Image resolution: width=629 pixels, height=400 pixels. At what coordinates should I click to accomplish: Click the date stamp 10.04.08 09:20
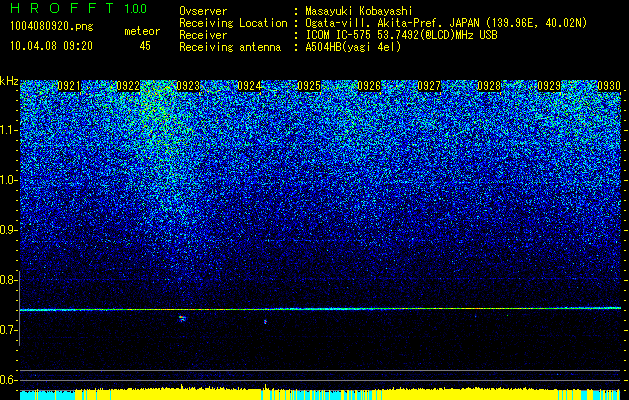coord(51,46)
